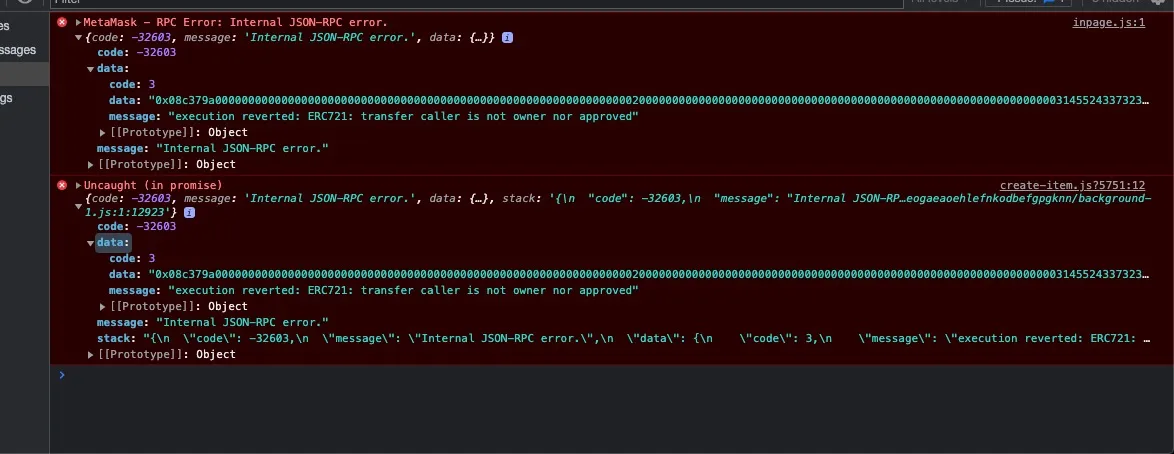Click the 0x08c379a hex data value in the MetaMask error
Image resolution: width=1174 pixels, height=454 pixels.
tap(648, 100)
